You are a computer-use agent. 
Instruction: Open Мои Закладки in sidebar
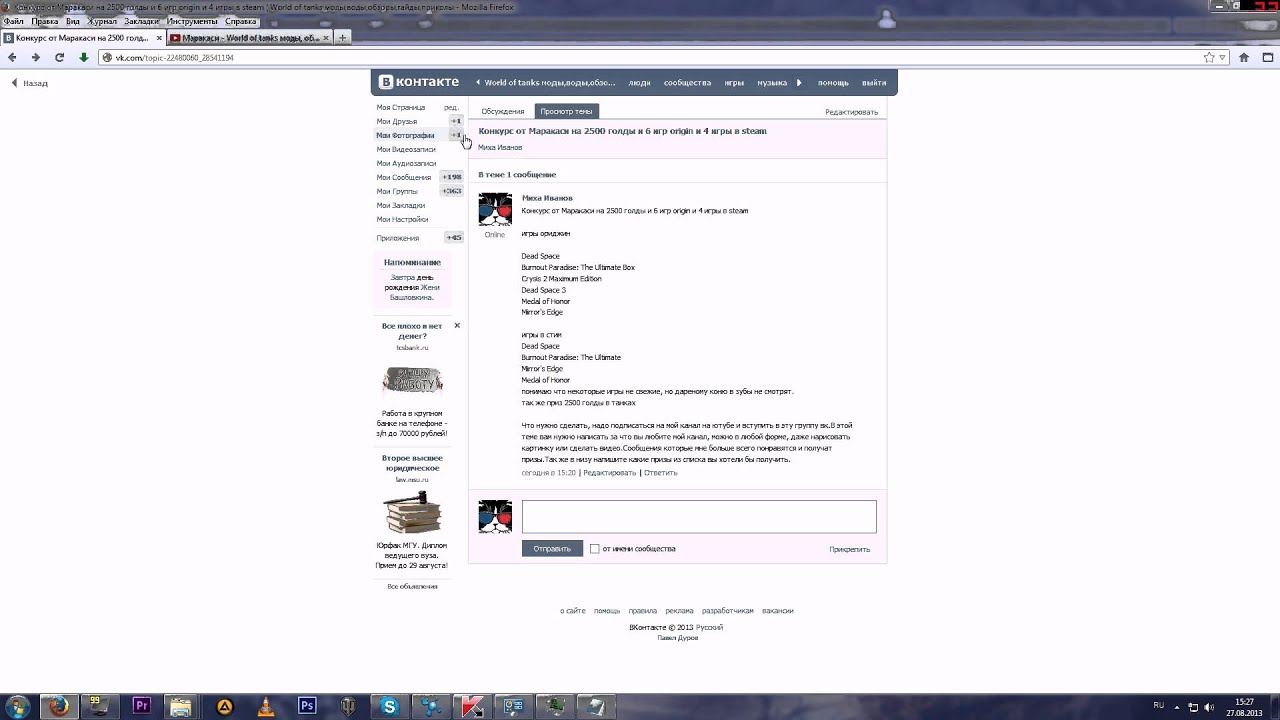[x=401, y=205]
